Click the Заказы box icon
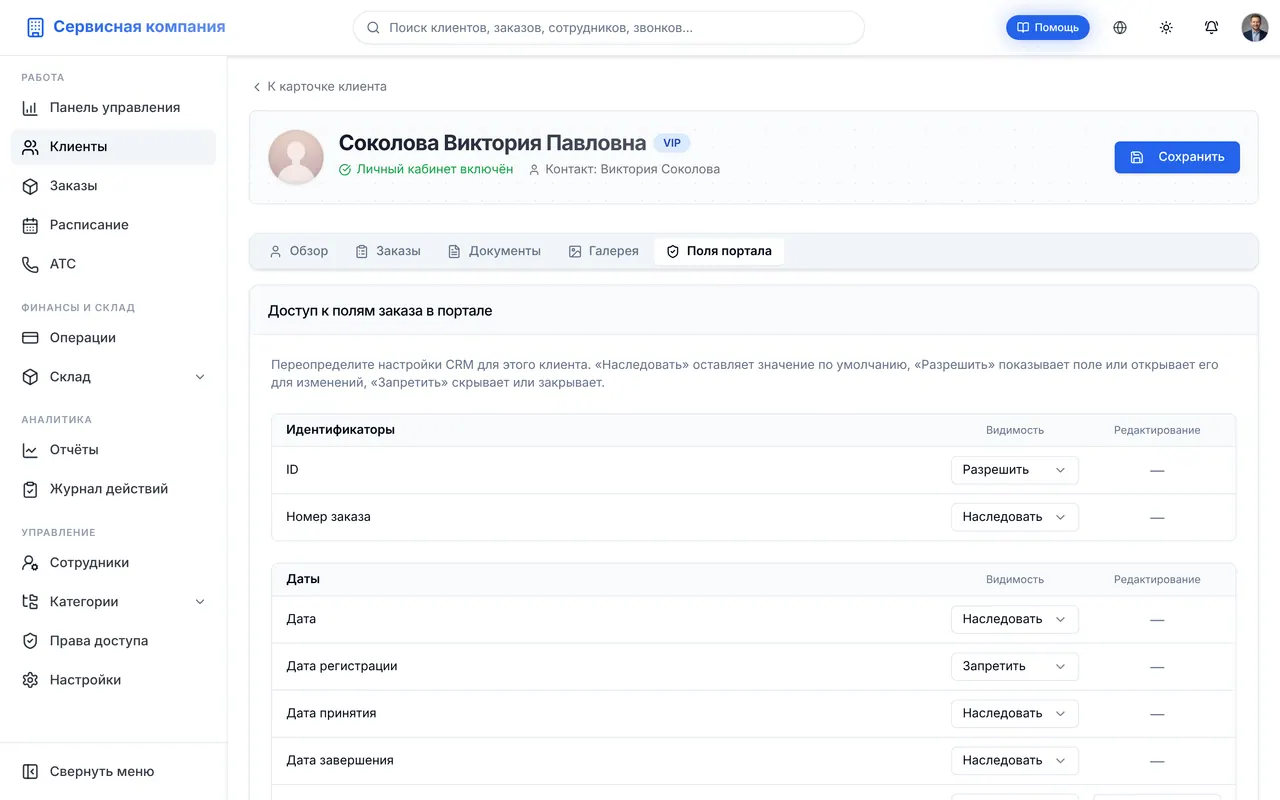1280x800 pixels. pyautogui.click(x=30, y=185)
